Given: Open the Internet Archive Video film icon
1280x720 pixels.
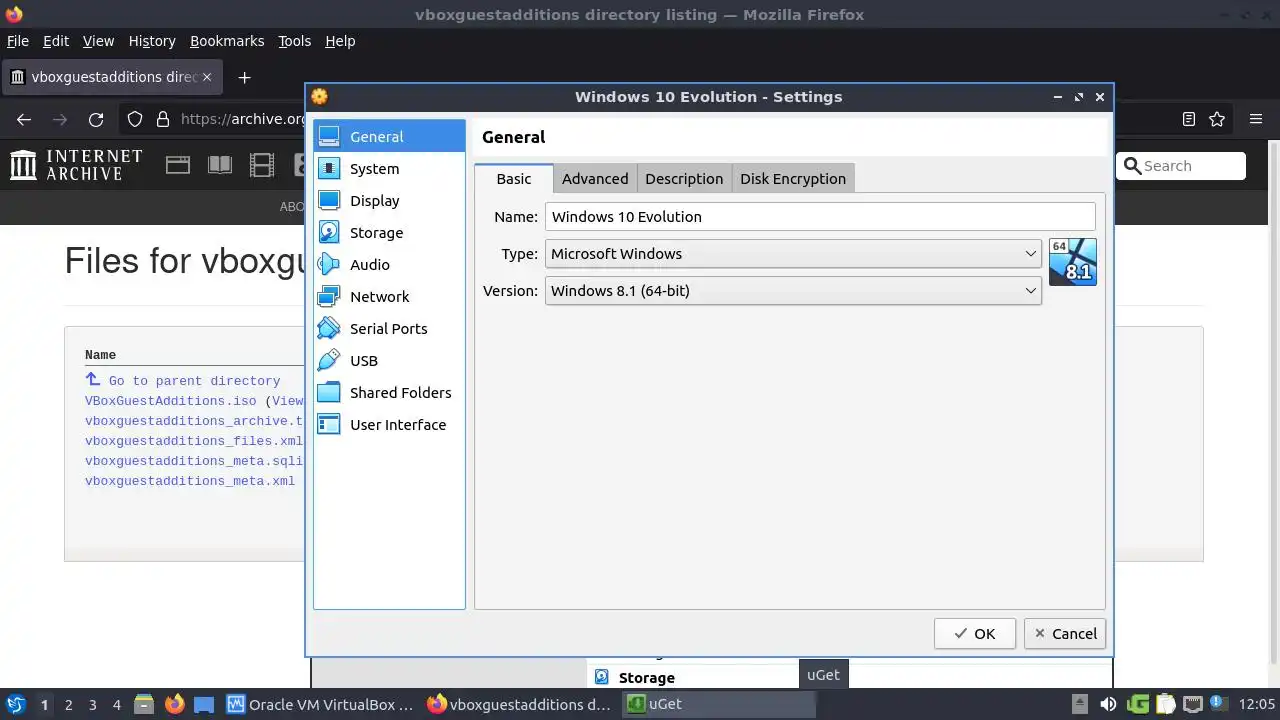Looking at the screenshot, I should click(262, 166).
